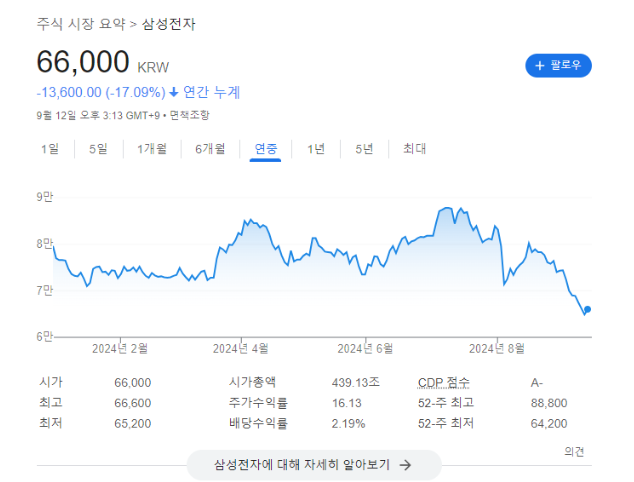
Task: Click the 52-주 최저 value 64,200
Action: pyautogui.click(x=549, y=424)
